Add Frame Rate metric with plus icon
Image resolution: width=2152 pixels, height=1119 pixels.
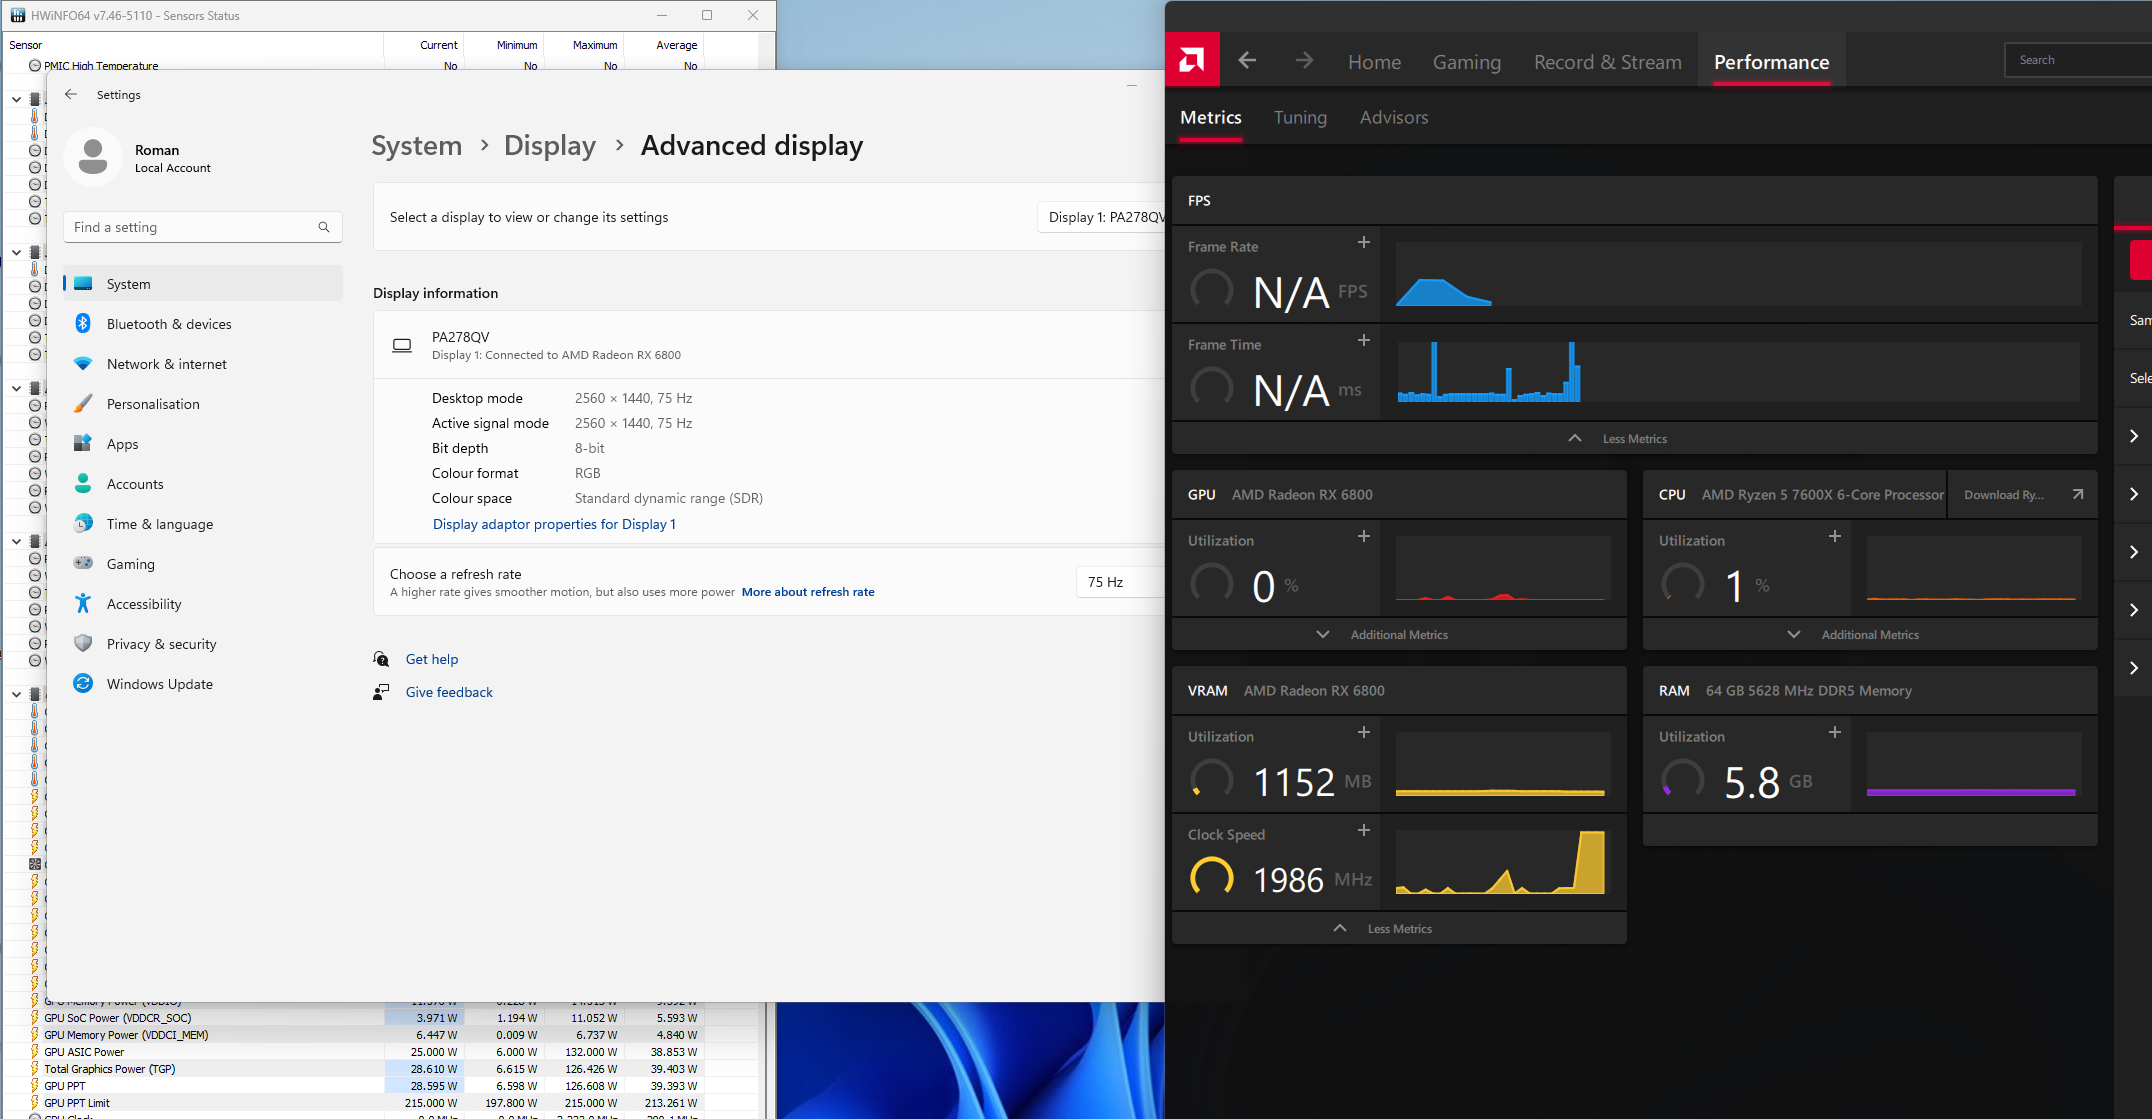(x=1363, y=243)
